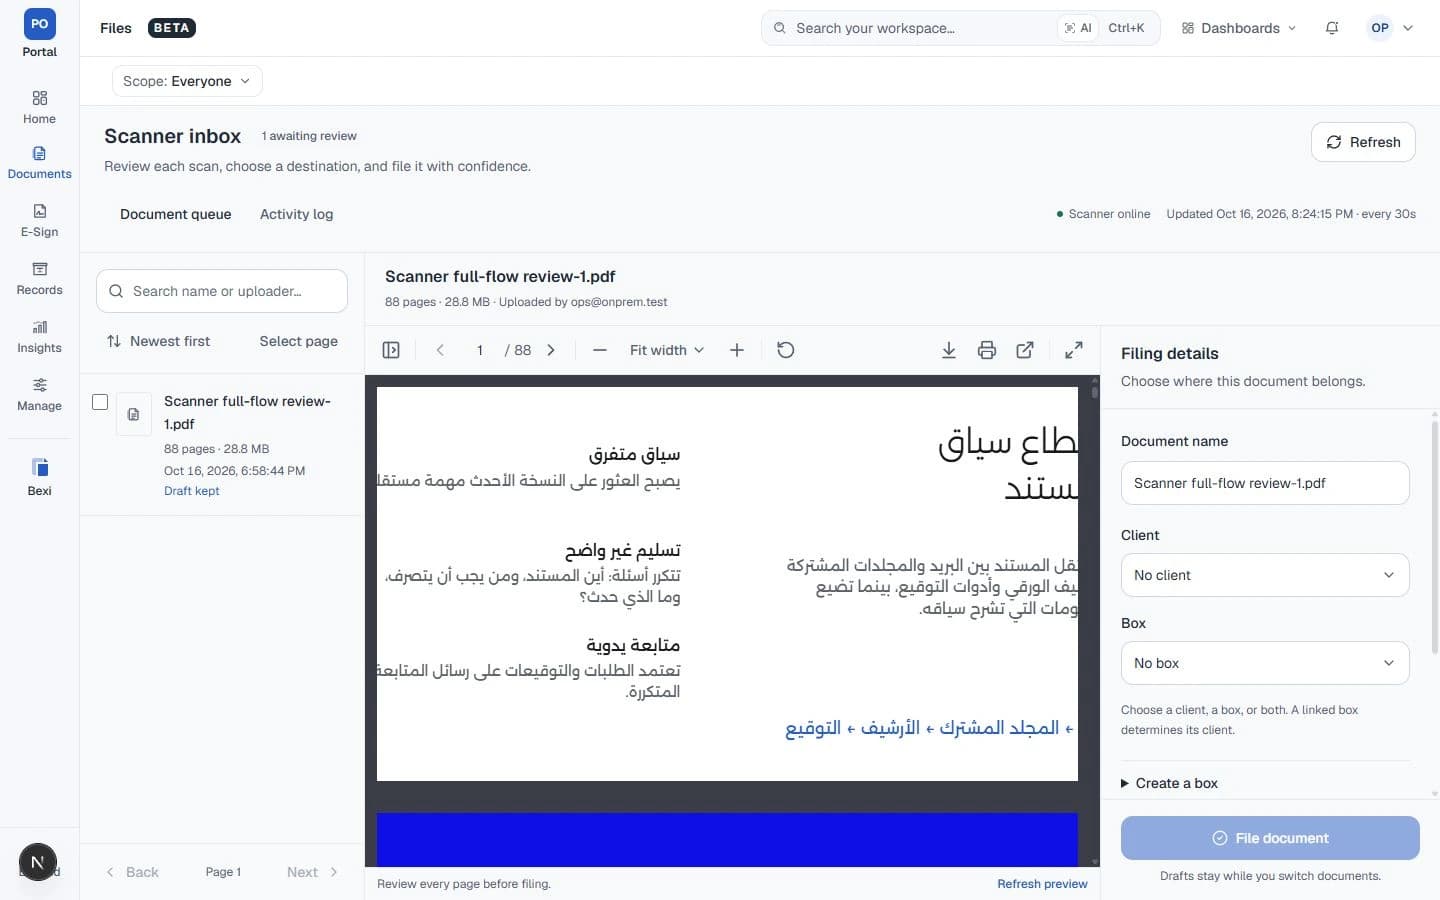This screenshot has height=900, width=1440.
Task: Switch to Document queue tab
Action: [175, 214]
